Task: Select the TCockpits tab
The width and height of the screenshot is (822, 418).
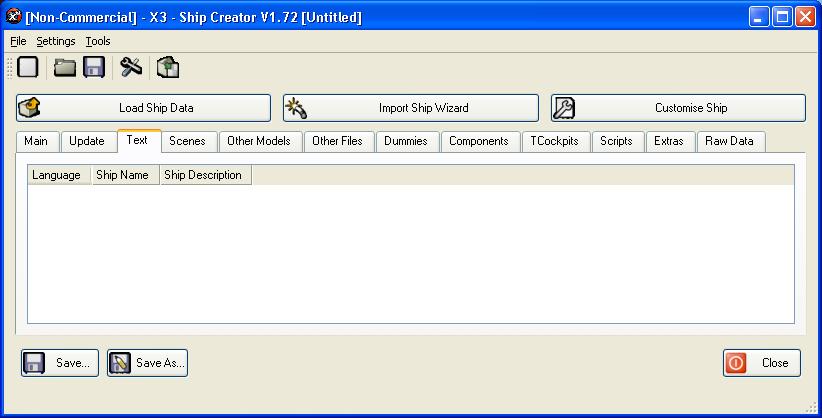Action: 554,142
